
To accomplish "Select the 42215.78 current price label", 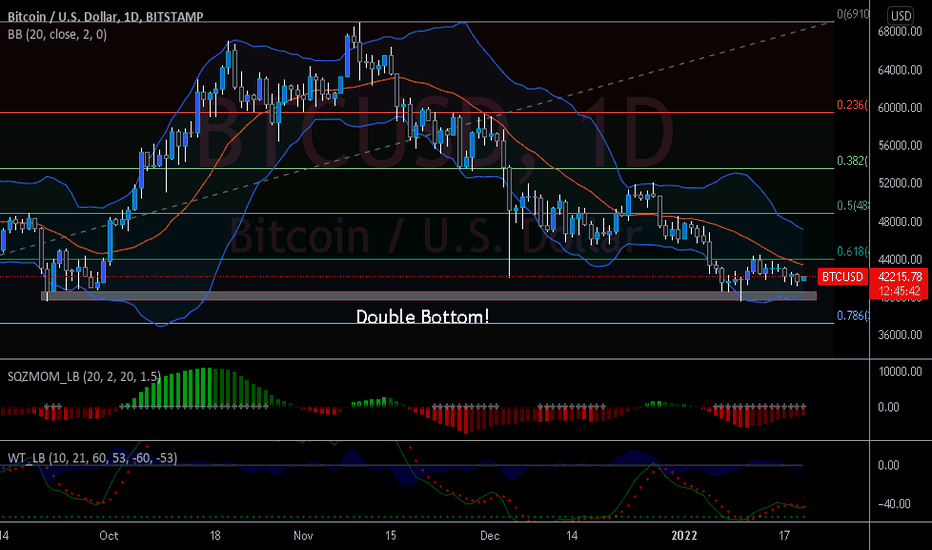I will click(900, 276).
